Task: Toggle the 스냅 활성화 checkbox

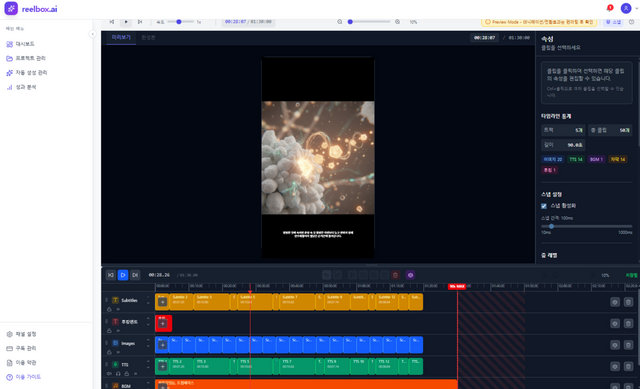Action: point(544,206)
